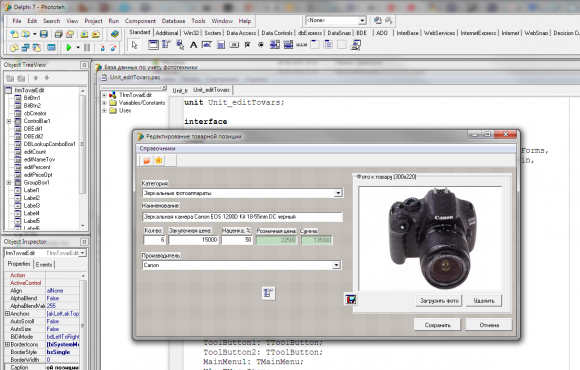Open the Категория combo box dropdown
The image size is (580, 370).
338,193
